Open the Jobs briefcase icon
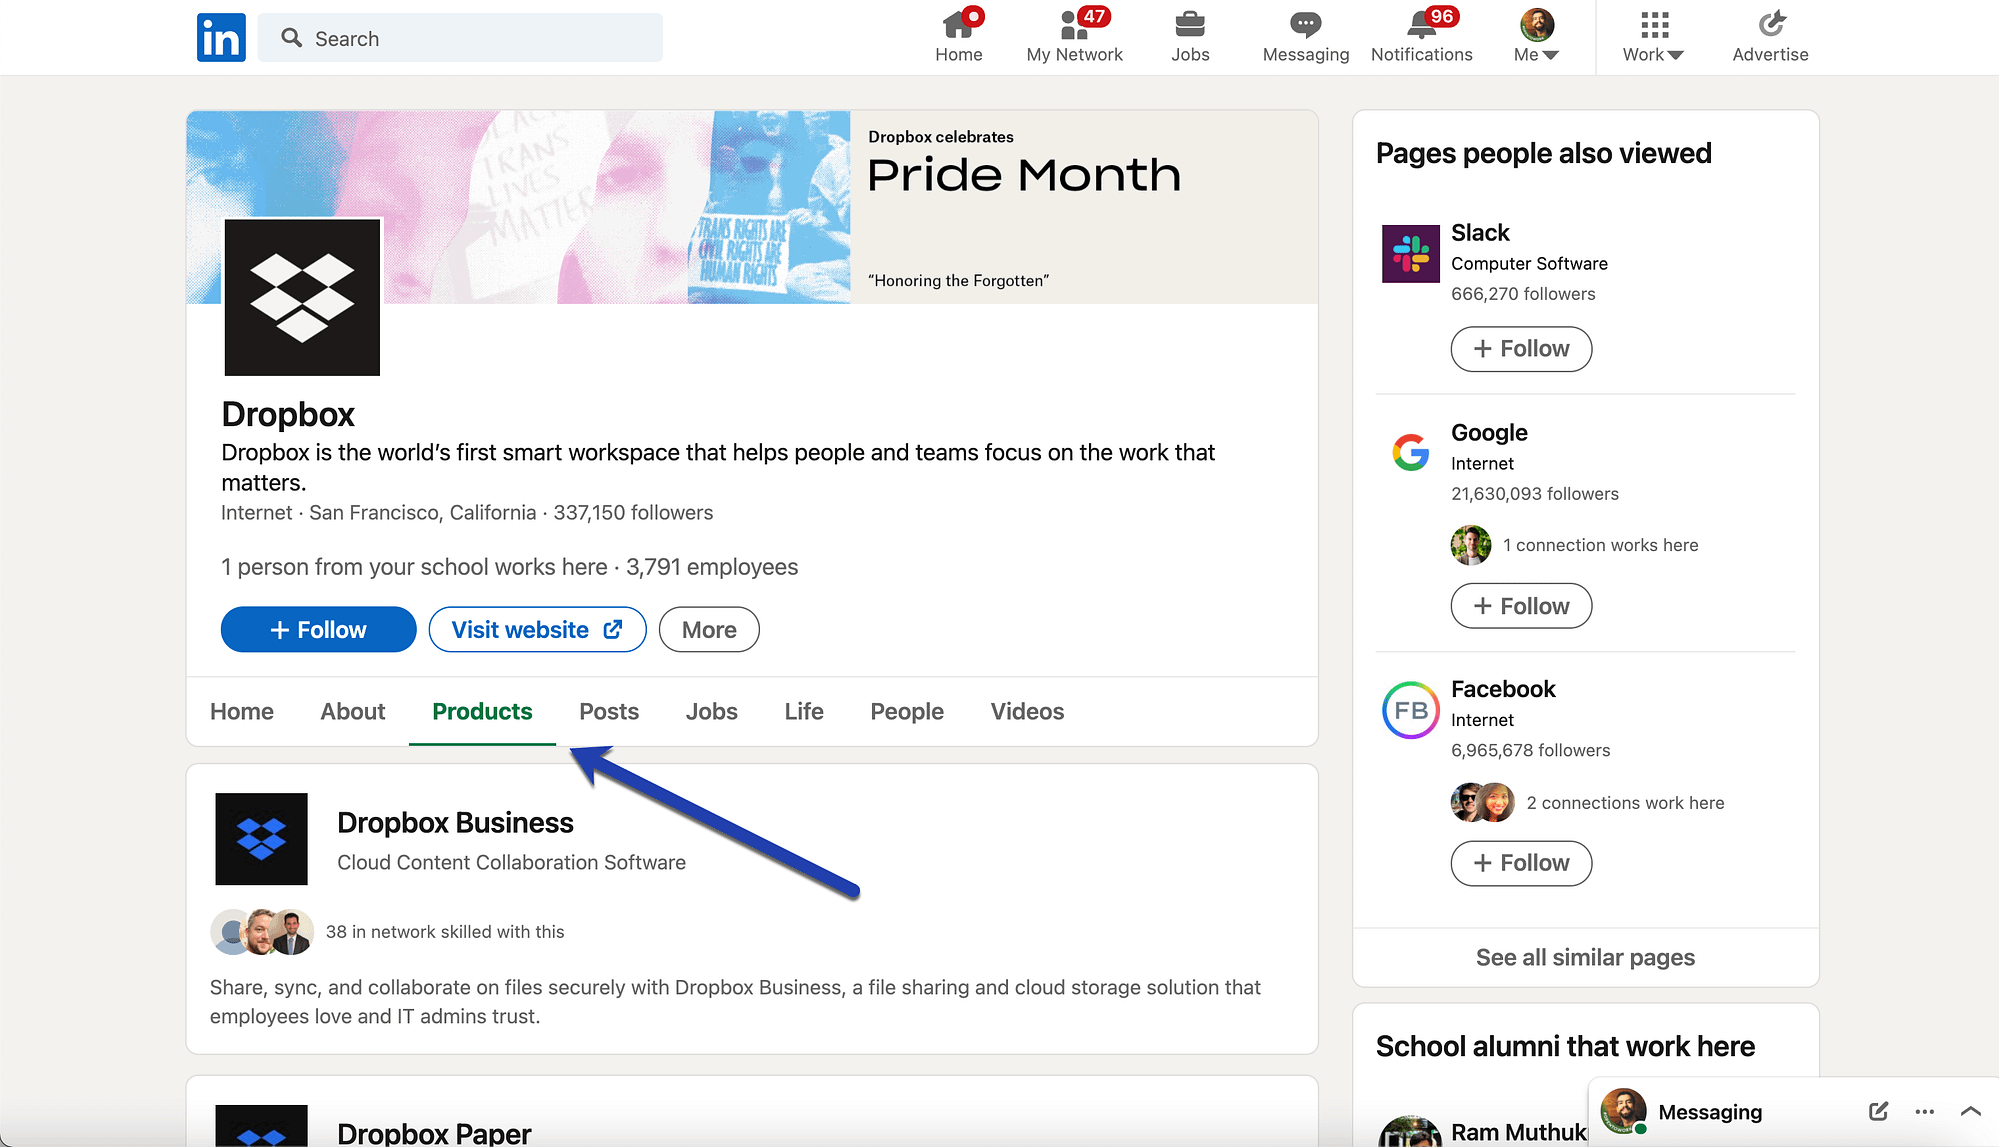 coord(1190,24)
